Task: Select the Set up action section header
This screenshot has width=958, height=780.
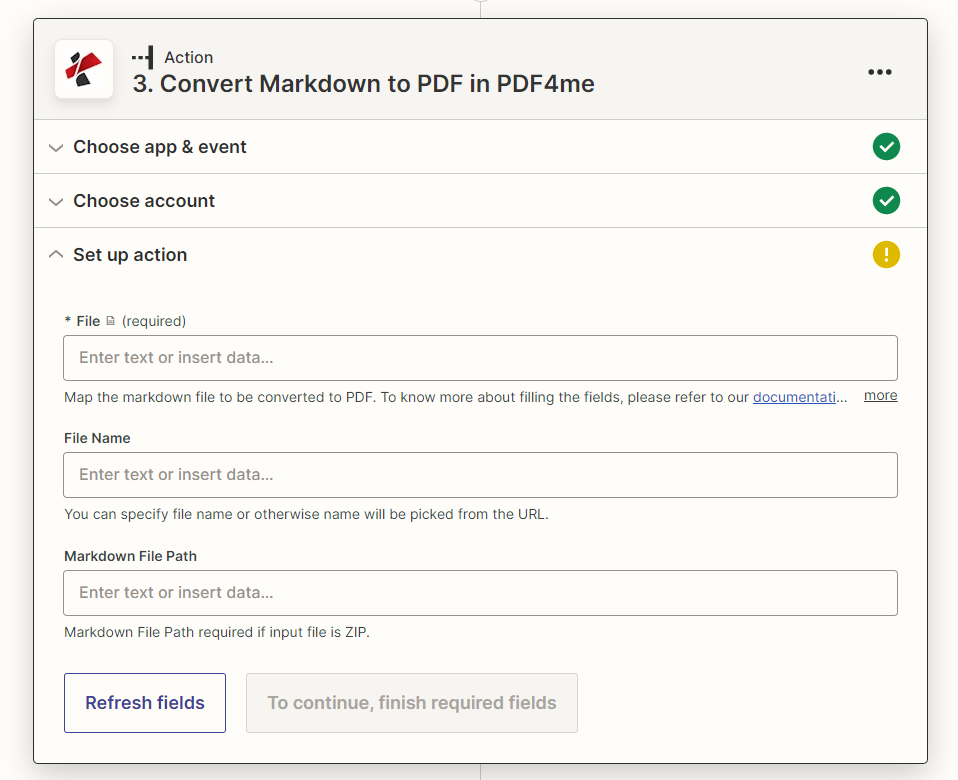Action: pos(129,254)
